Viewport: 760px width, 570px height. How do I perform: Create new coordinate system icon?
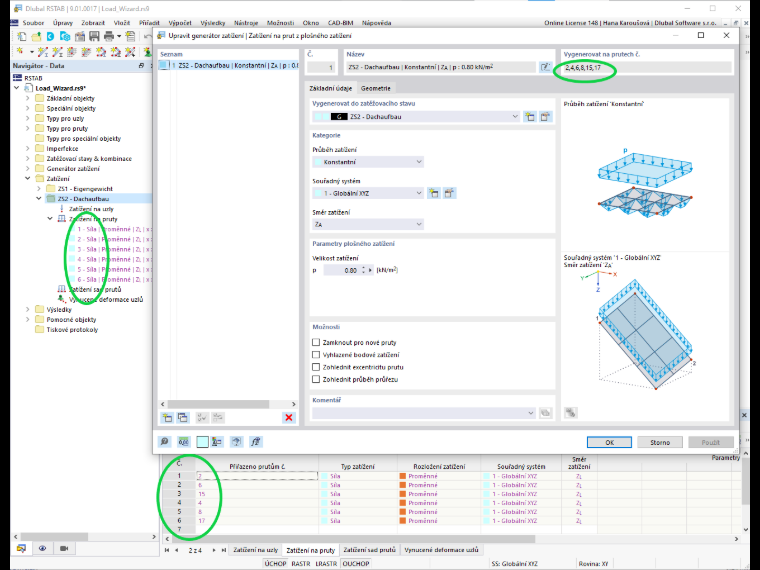pos(434,193)
